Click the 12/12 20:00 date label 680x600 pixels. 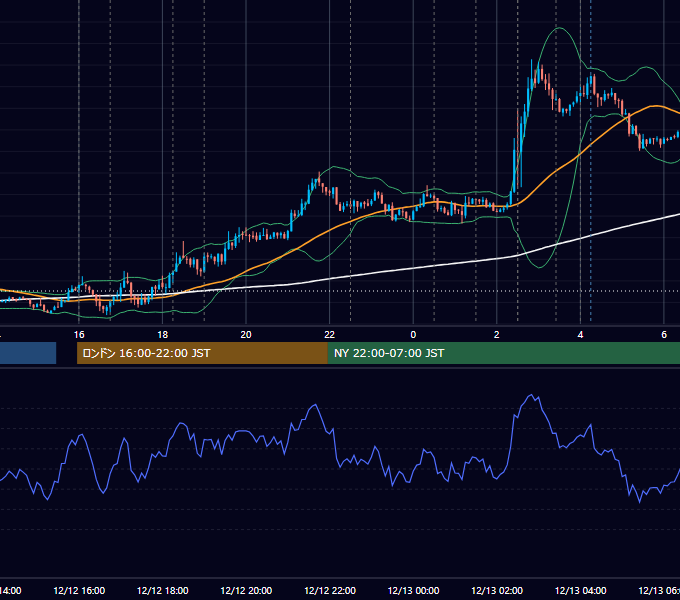[x=246, y=590]
